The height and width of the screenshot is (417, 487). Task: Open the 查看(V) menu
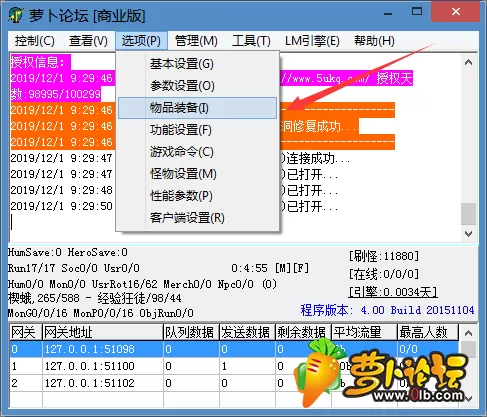click(88, 41)
